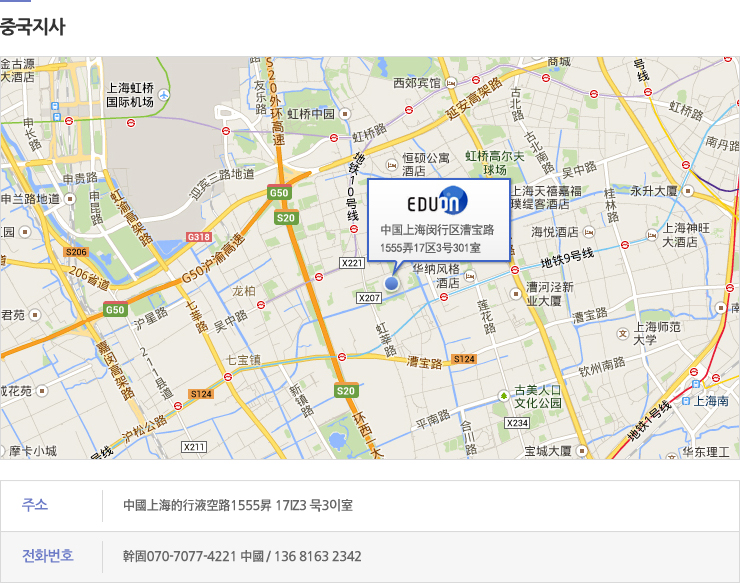Click popup address line 中国上海闵行区漕宝路
The width and height of the screenshot is (740, 583).
click(x=437, y=230)
